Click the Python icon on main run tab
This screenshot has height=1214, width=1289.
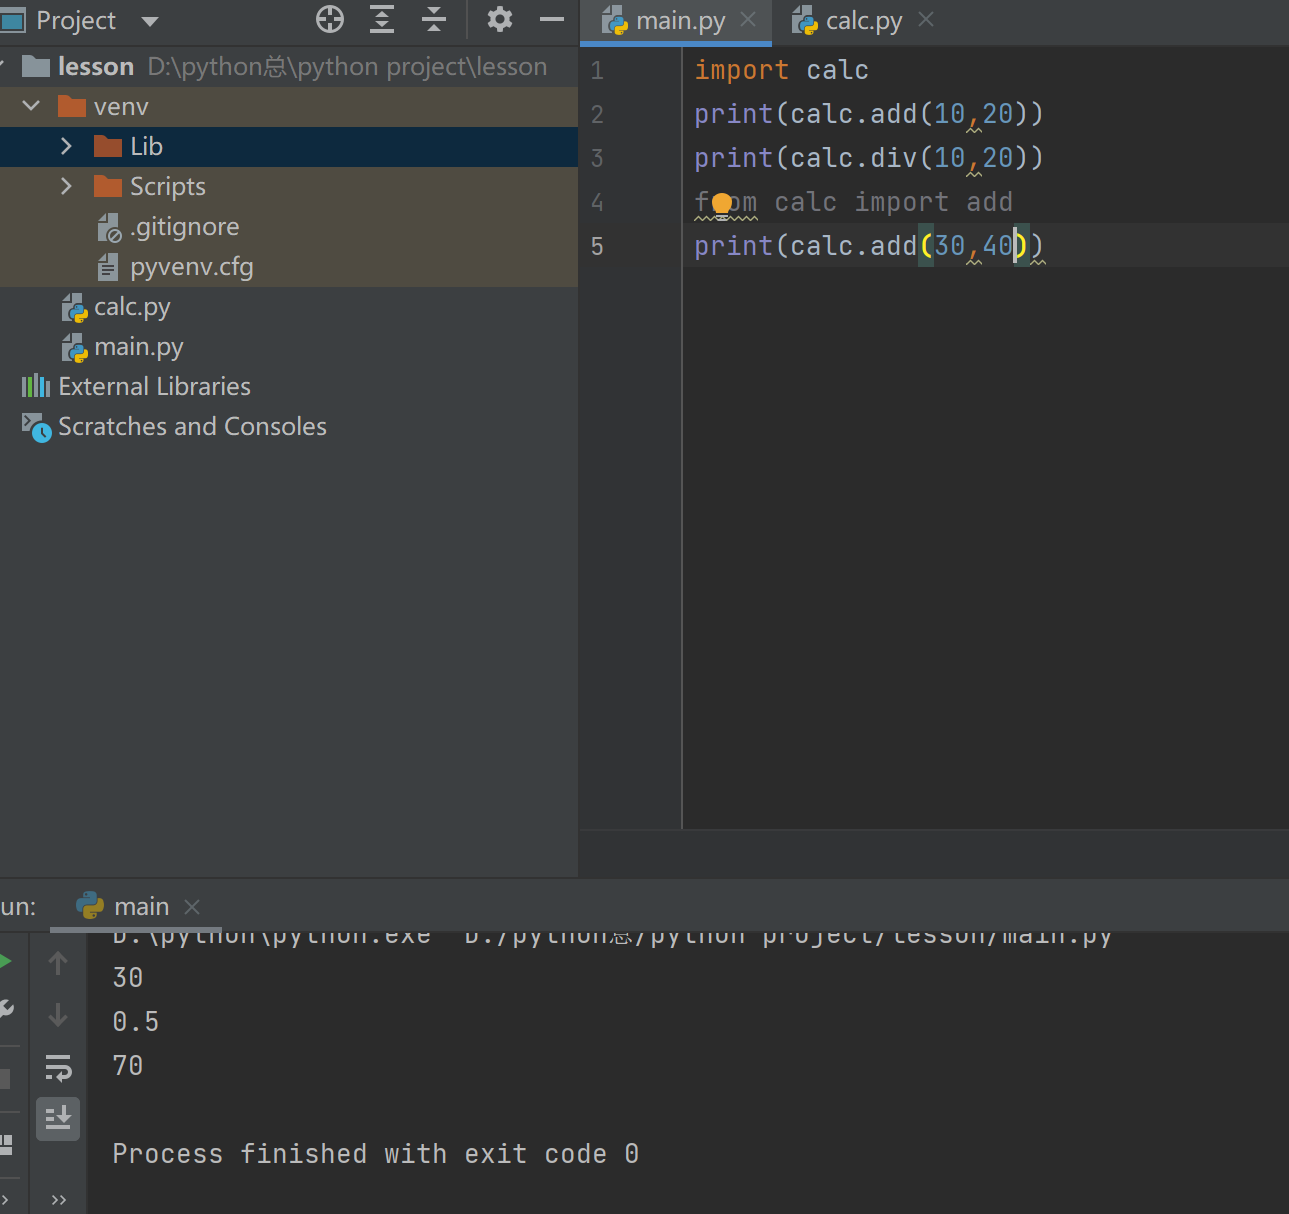[90, 906]
